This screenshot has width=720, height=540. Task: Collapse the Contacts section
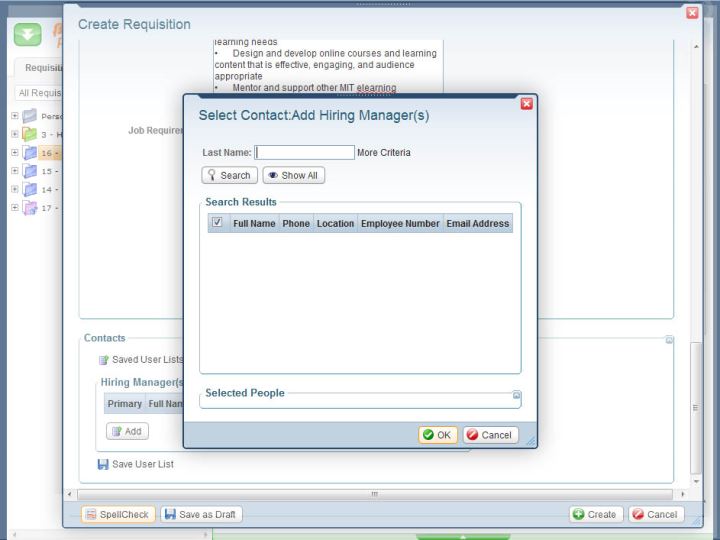point(669,340)
